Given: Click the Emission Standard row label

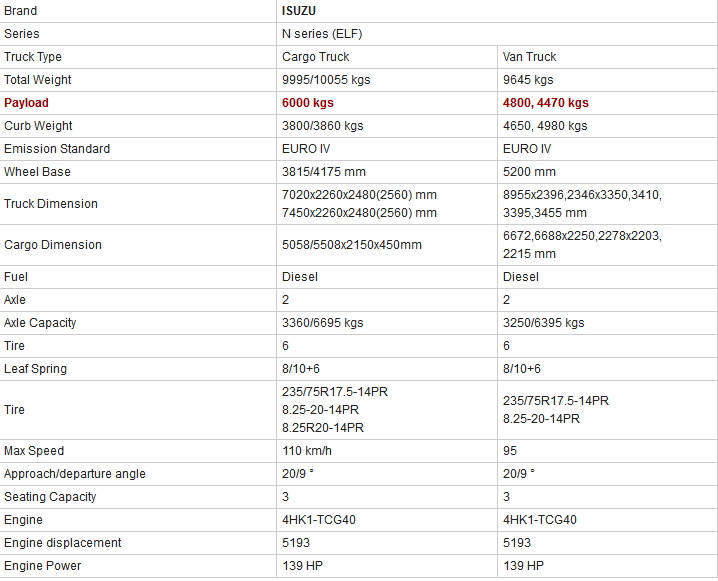Looking at the screenshot, I should [57, 149].
